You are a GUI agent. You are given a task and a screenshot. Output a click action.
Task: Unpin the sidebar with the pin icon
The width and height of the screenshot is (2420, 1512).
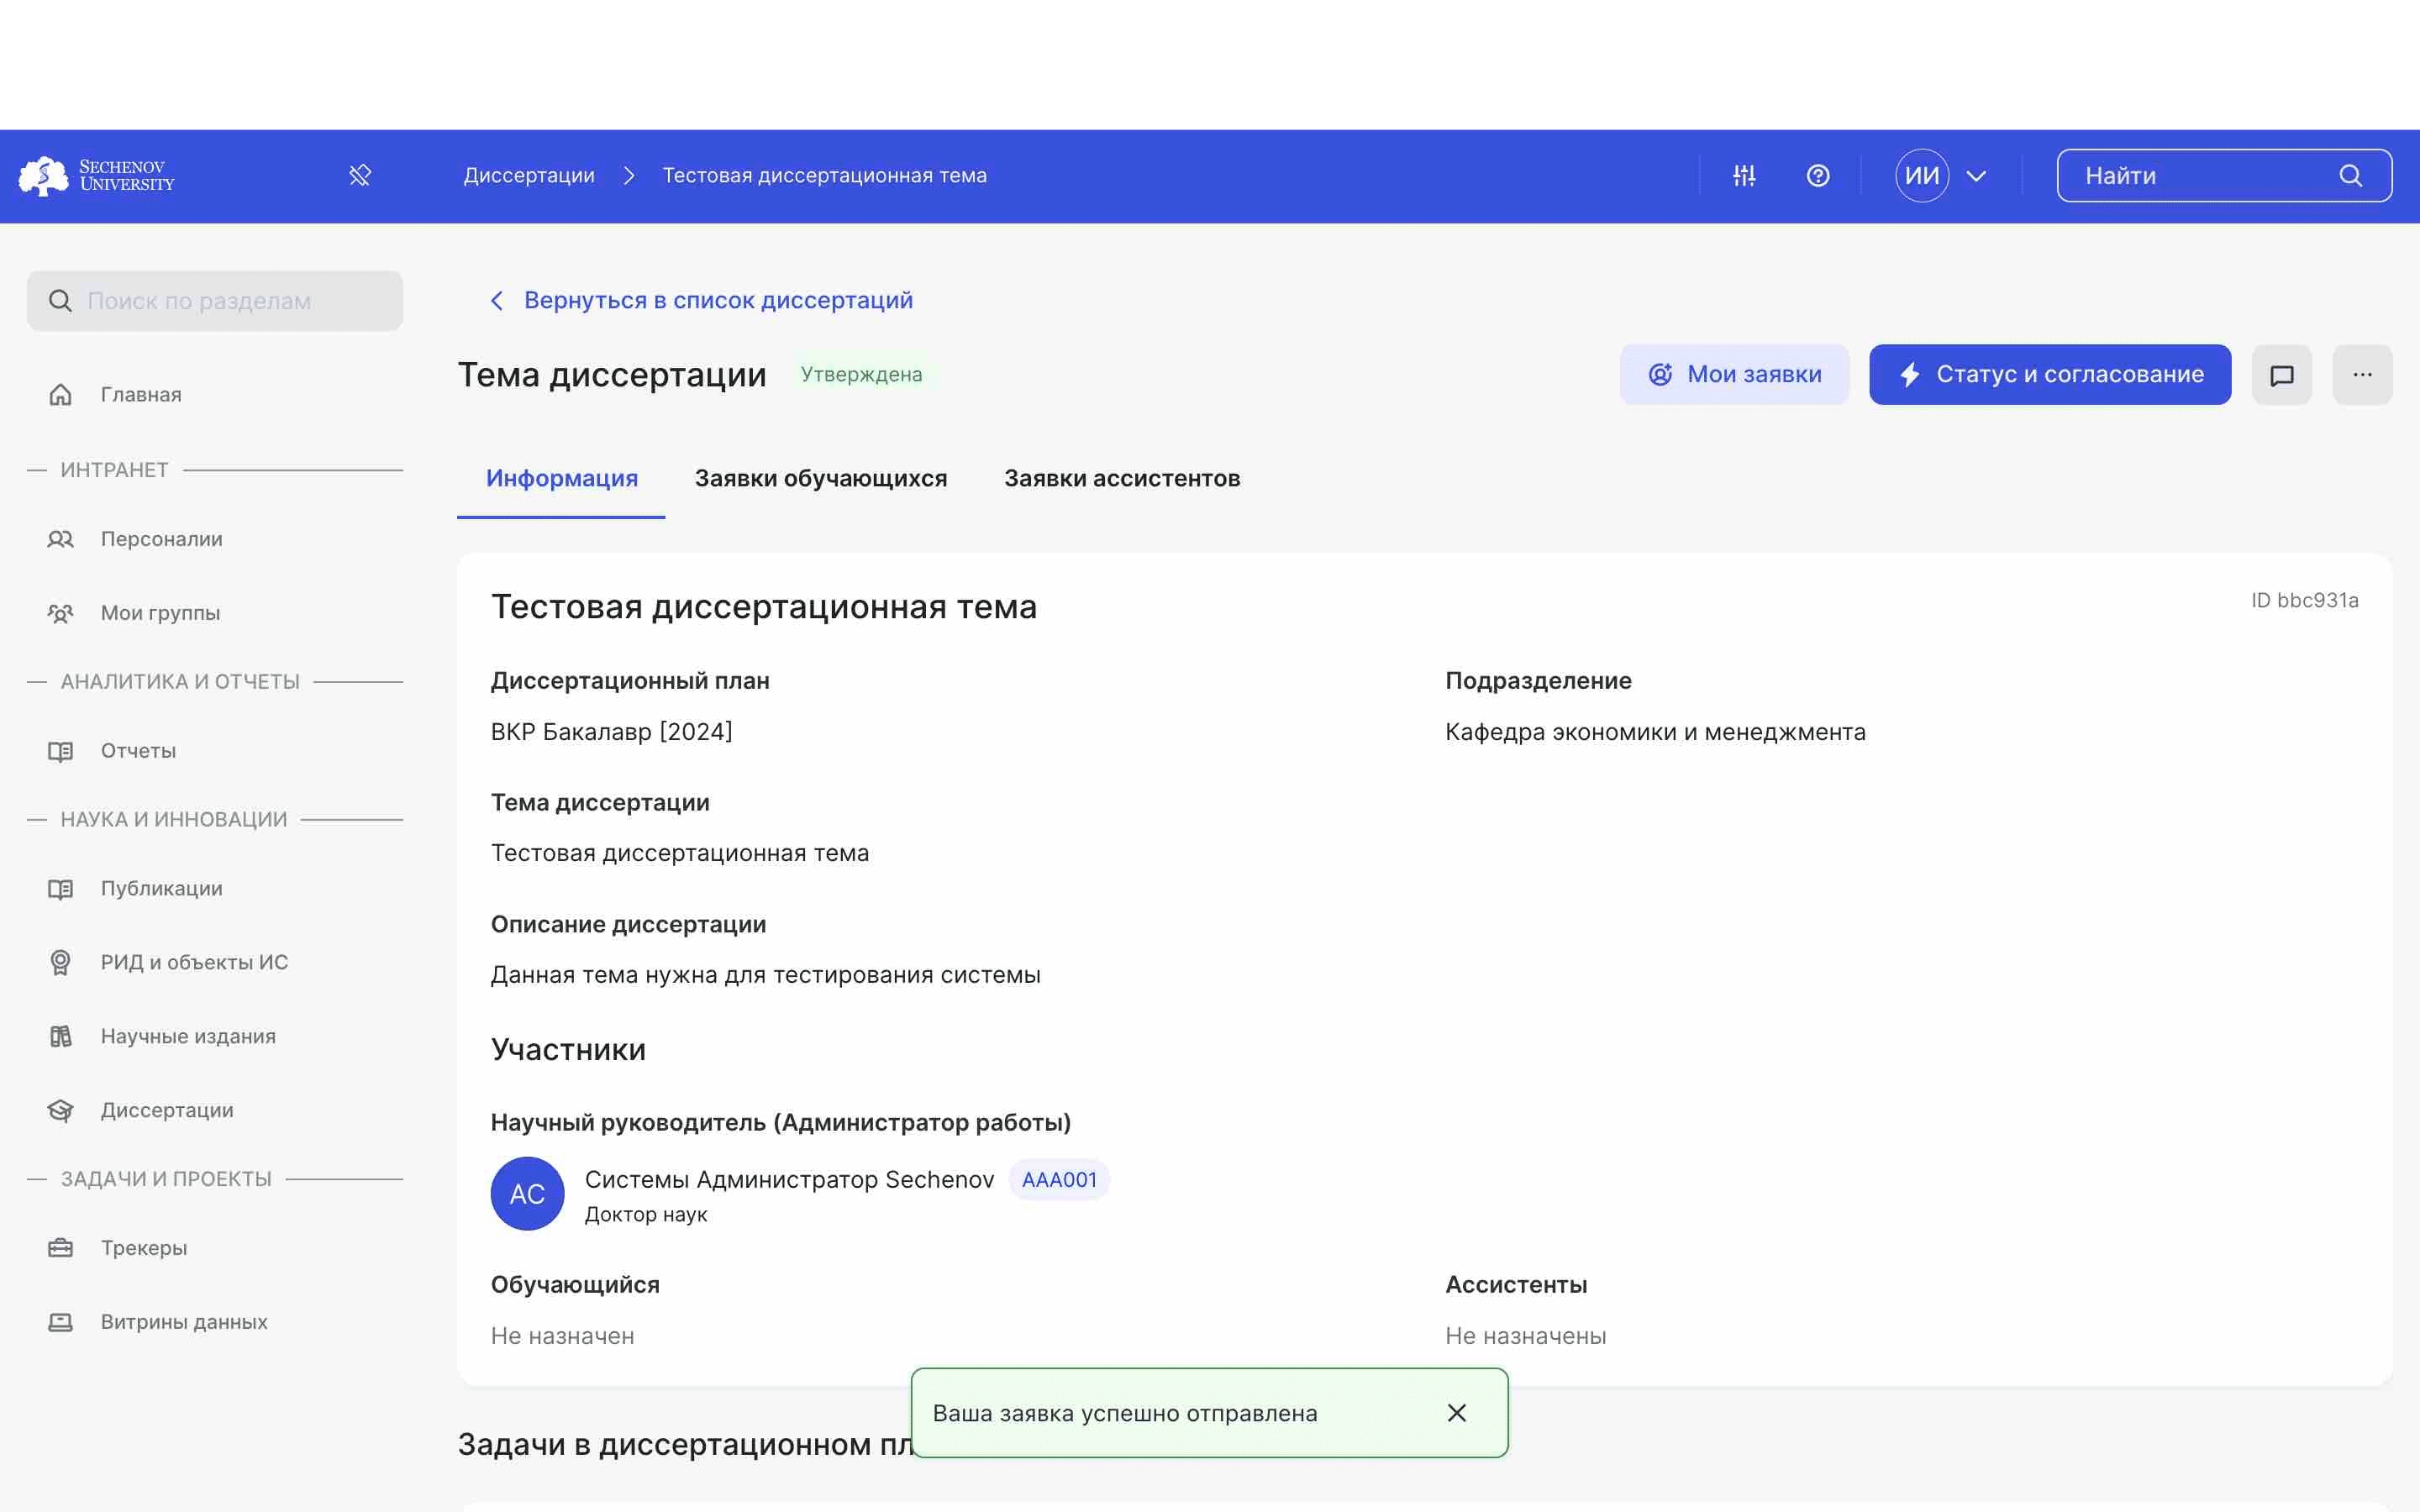[x=360, y=176]
